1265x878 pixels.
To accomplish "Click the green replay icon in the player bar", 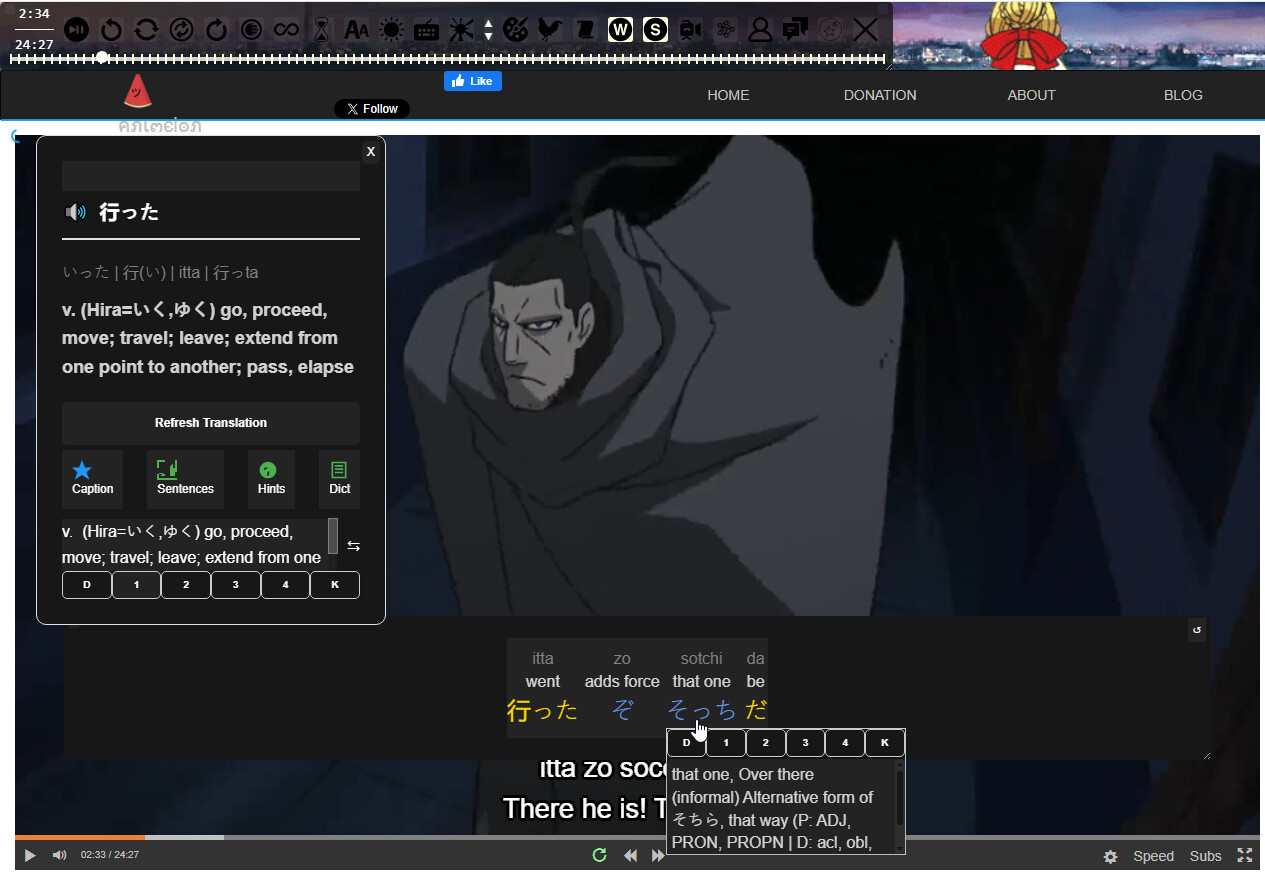I will 600,855.
